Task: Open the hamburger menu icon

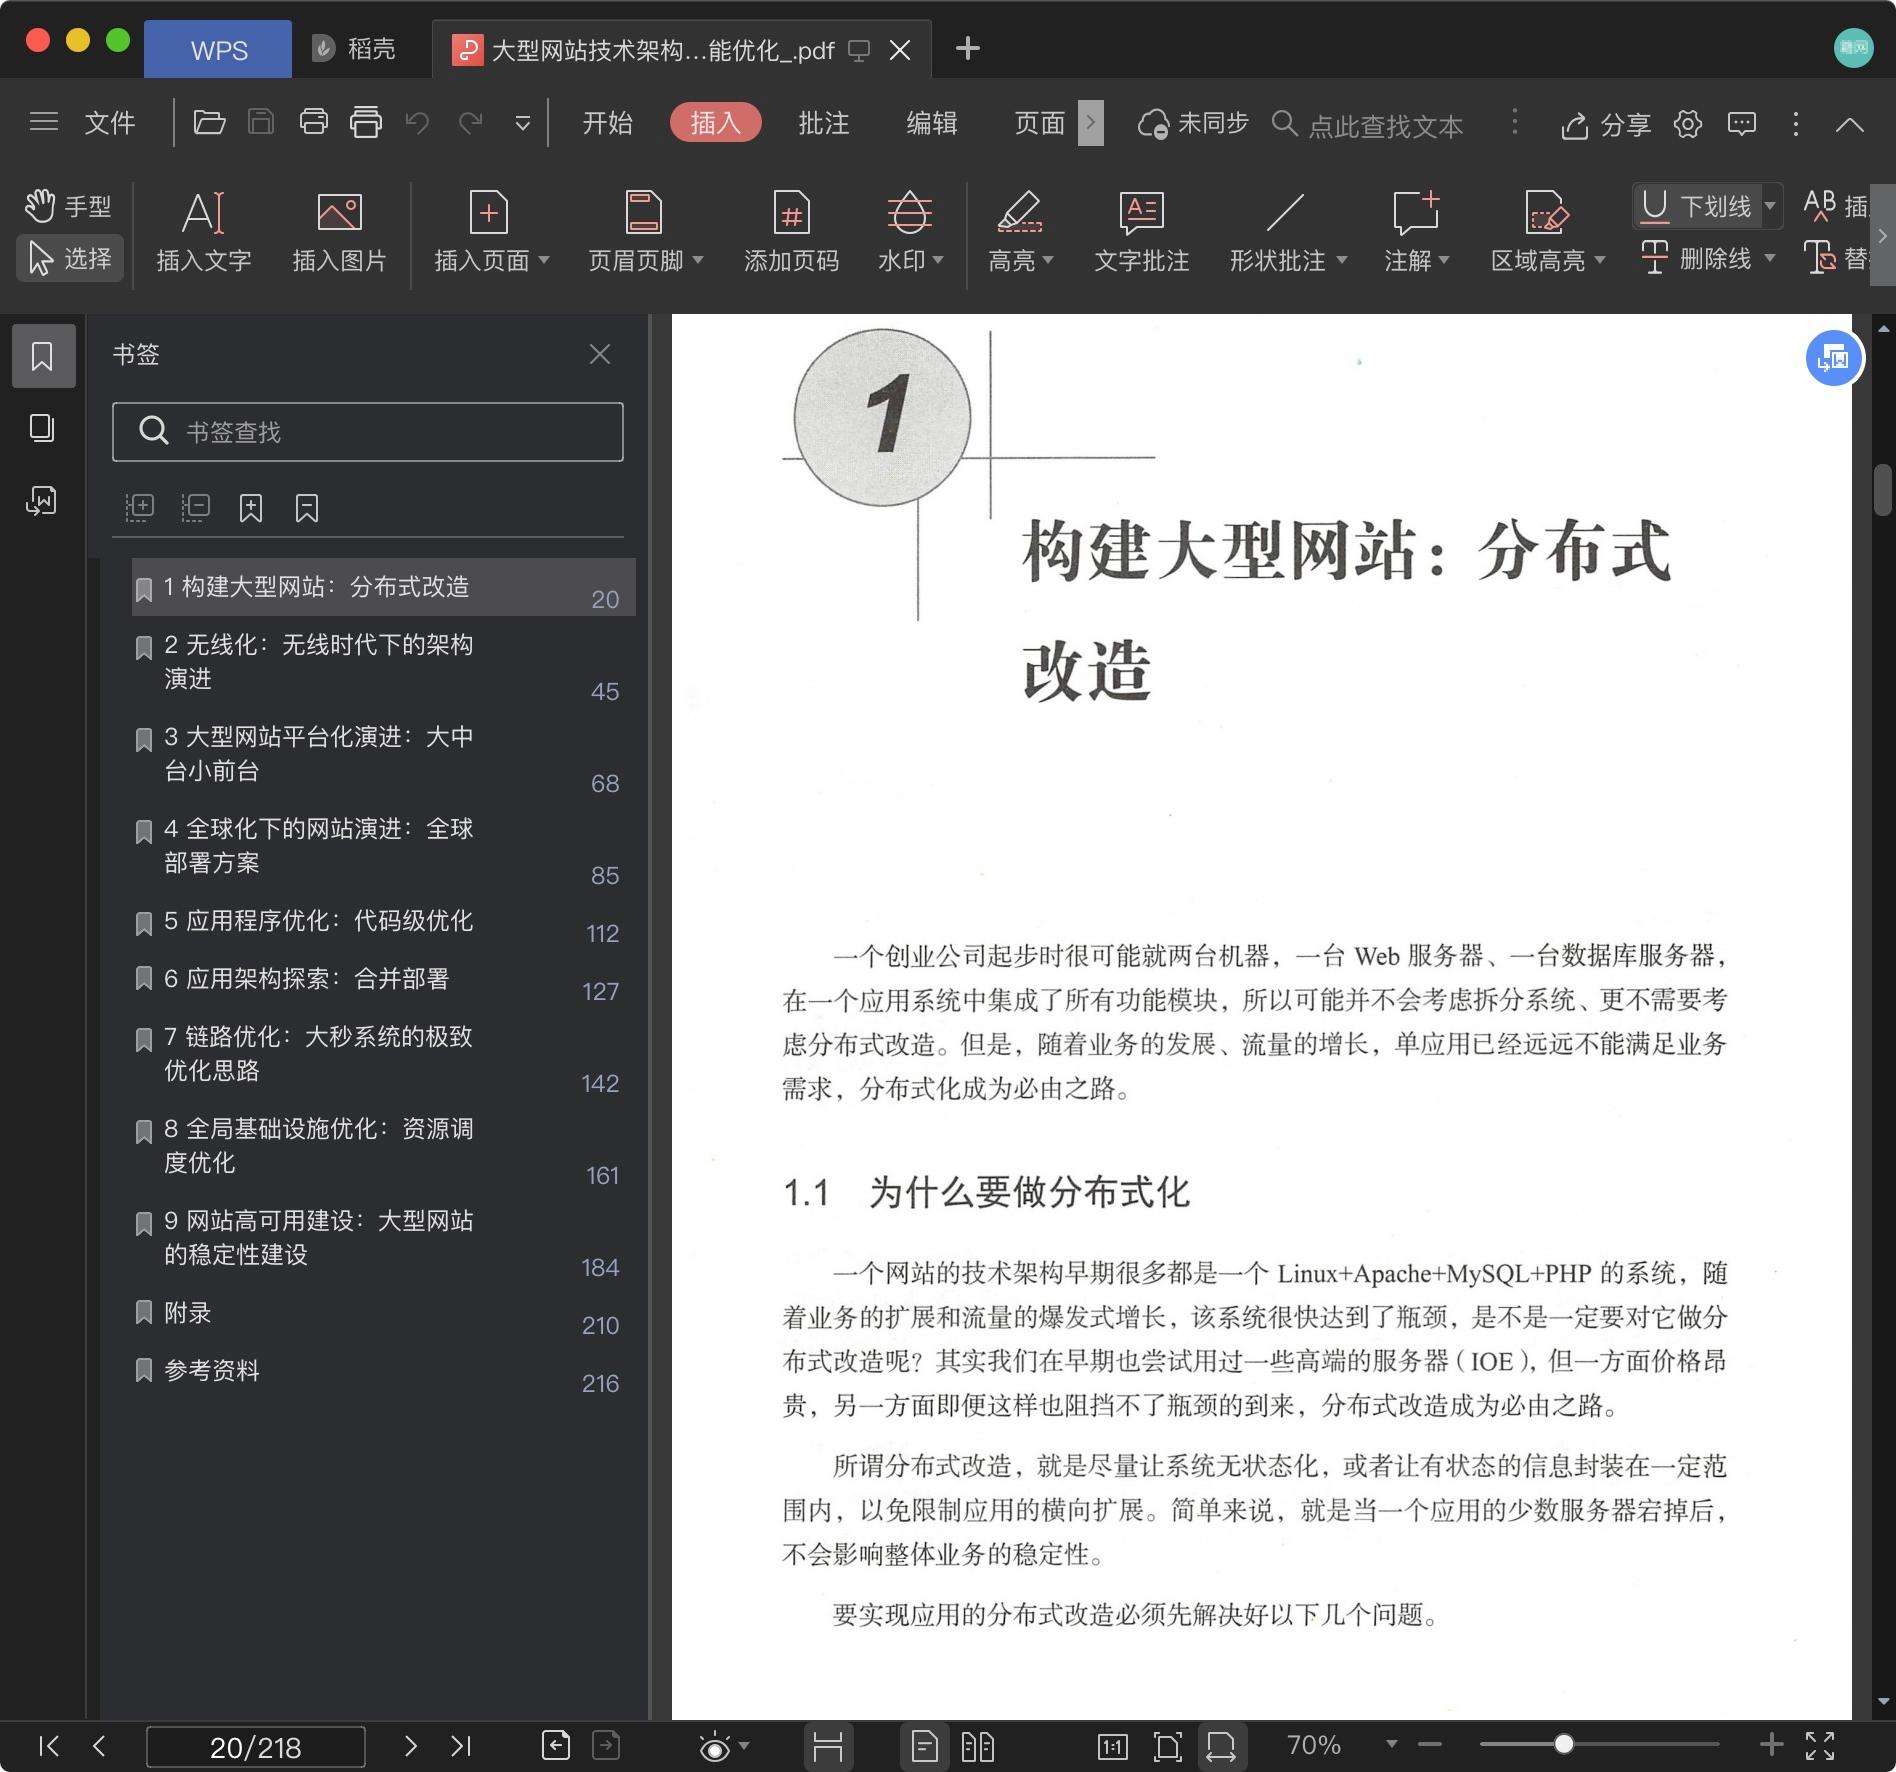Action: click(44, 123)
